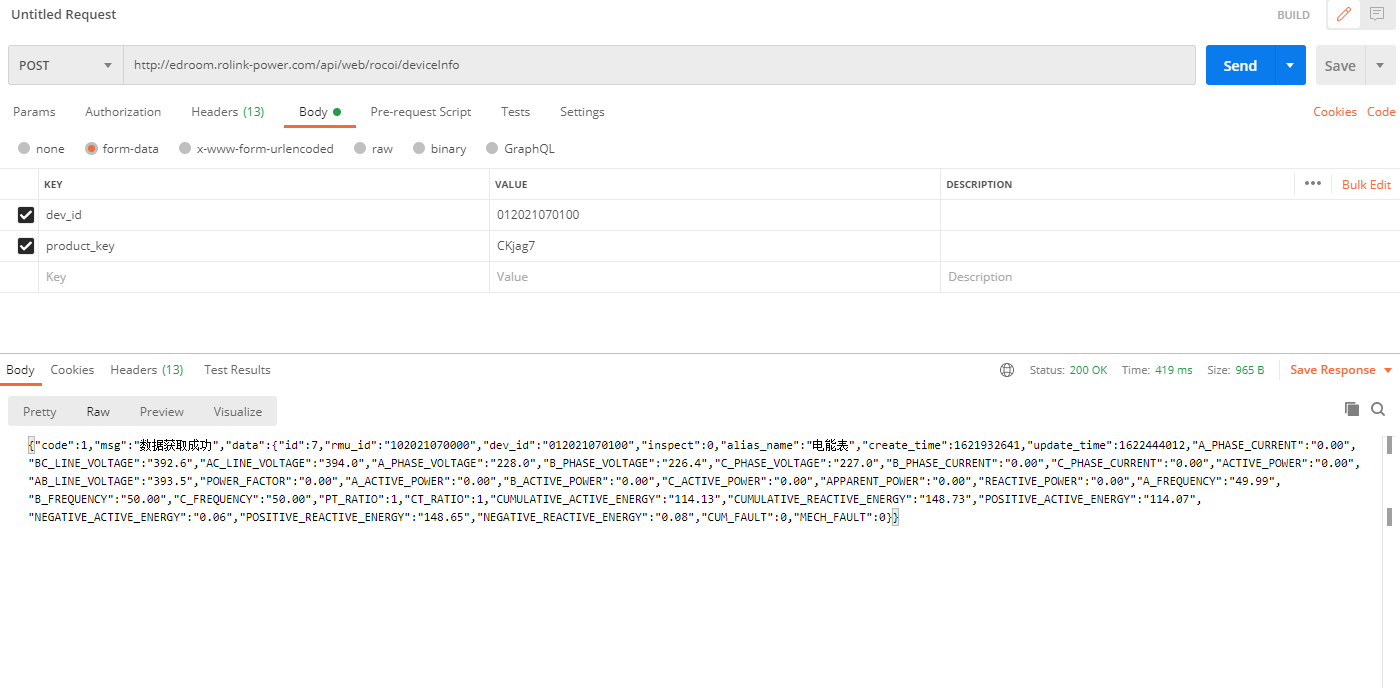Open the Cookies link at right
1400x688 pixels.
[1335, 112]
